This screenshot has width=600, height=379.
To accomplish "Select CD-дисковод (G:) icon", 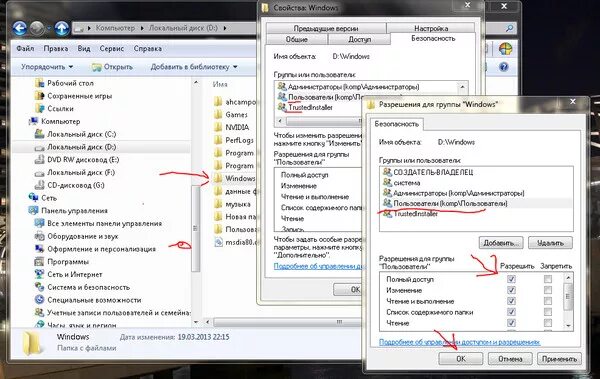I will [39, 185].
